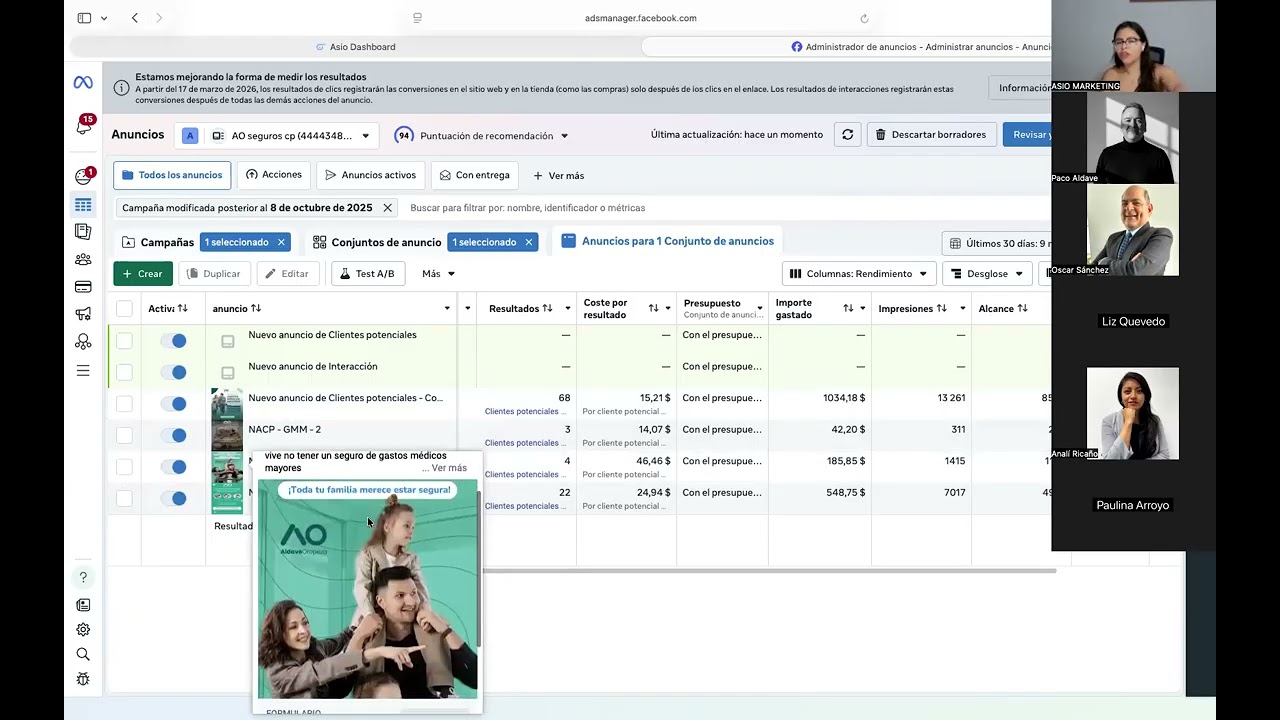This screenshot has height=720, width=1280.
Task: Open the Columnas: Rendimiento dropdown
Action: [859, 274]
